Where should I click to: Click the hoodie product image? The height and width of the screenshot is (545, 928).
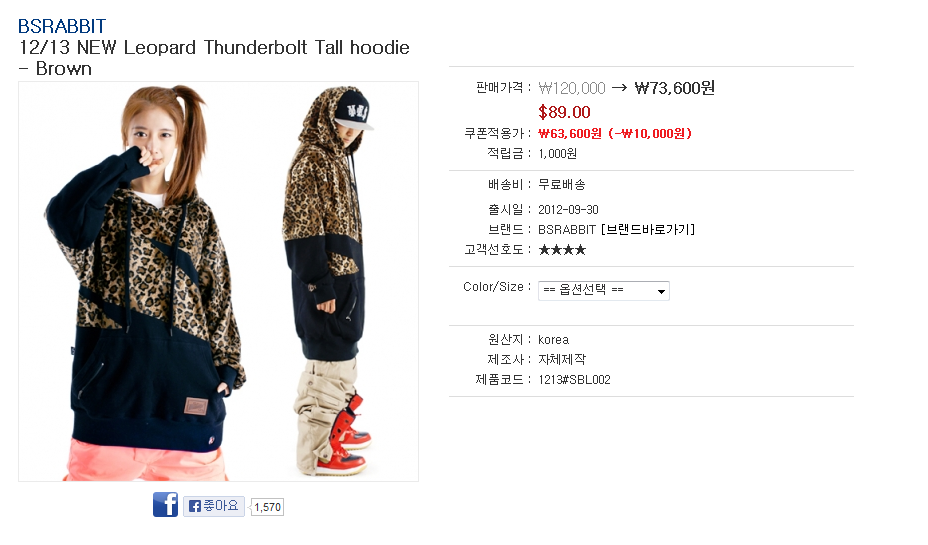pyautogui.click(x=218, y=281)
